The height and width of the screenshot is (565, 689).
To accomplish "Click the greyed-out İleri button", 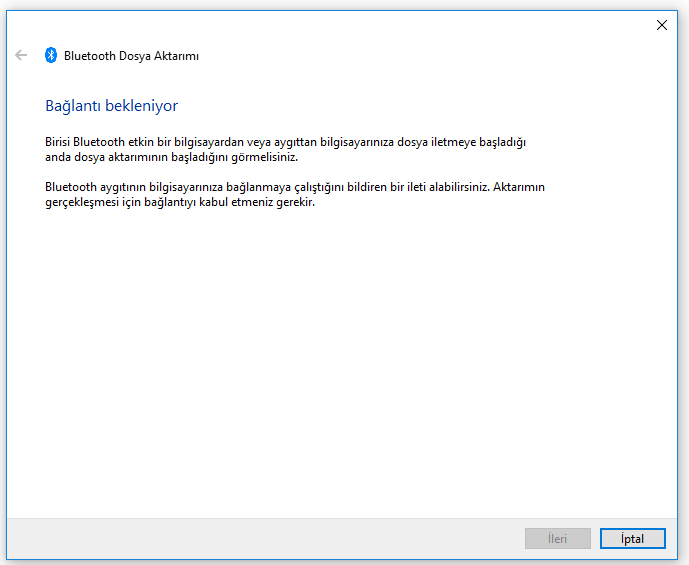I will coord(557,539).
